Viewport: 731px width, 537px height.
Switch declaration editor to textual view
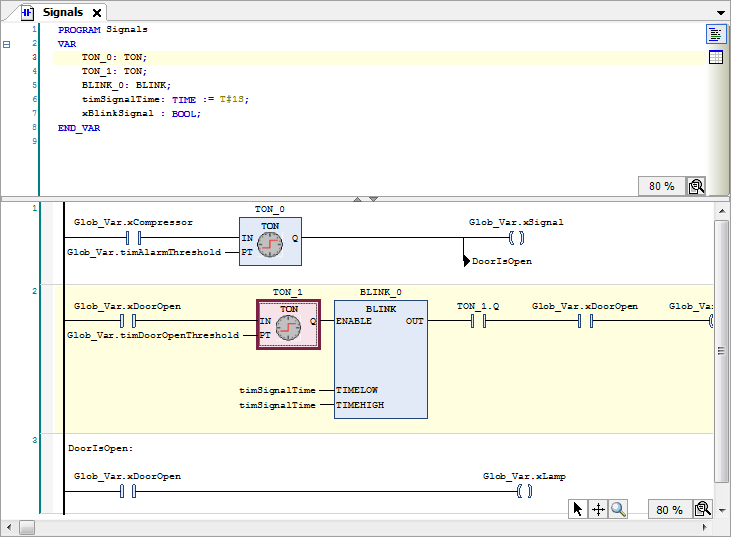pos(716,34)
